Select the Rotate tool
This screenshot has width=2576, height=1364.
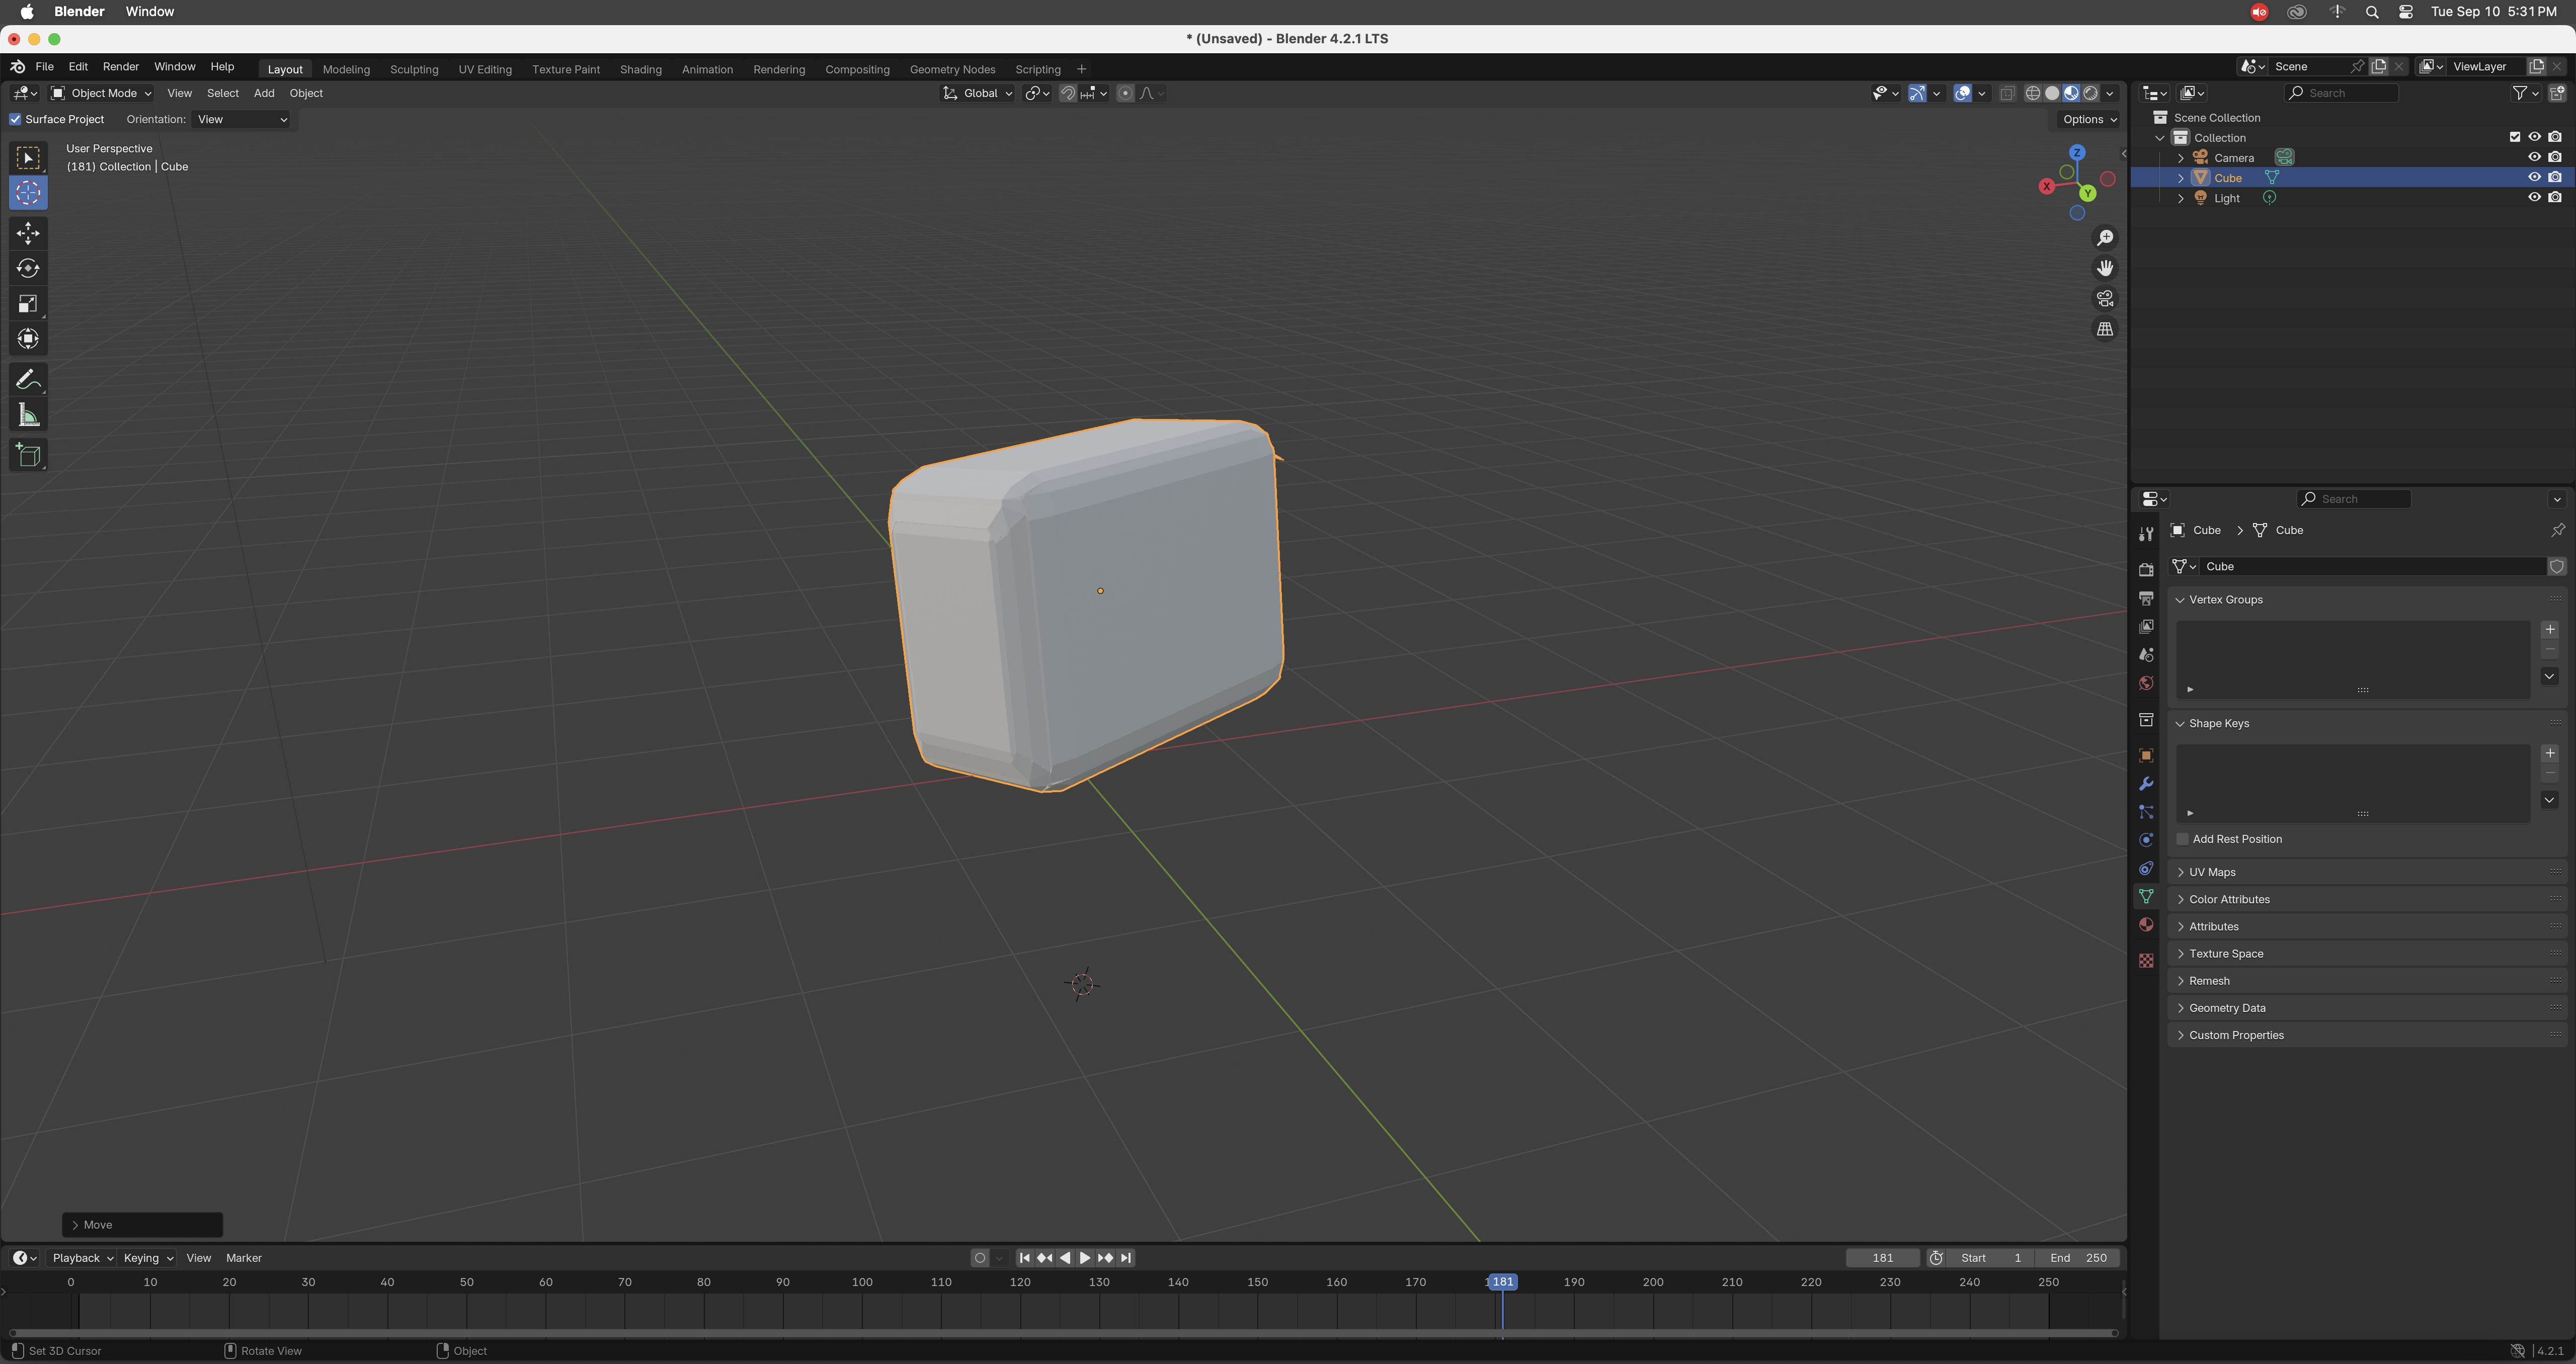point(28,268)
